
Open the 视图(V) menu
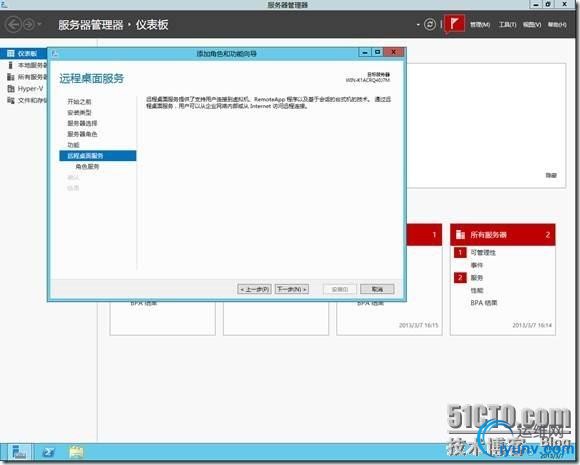532,25
